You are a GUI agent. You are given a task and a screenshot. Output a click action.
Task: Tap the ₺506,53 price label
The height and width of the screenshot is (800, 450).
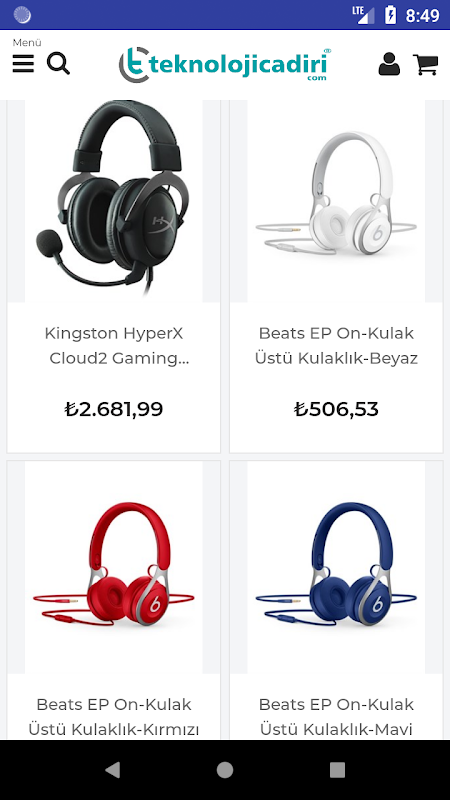336,409
